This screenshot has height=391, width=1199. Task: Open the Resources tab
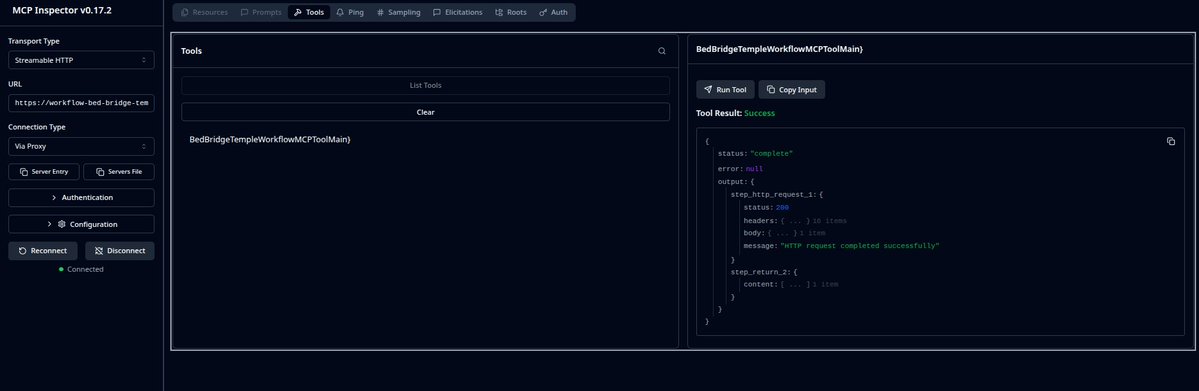204,12
